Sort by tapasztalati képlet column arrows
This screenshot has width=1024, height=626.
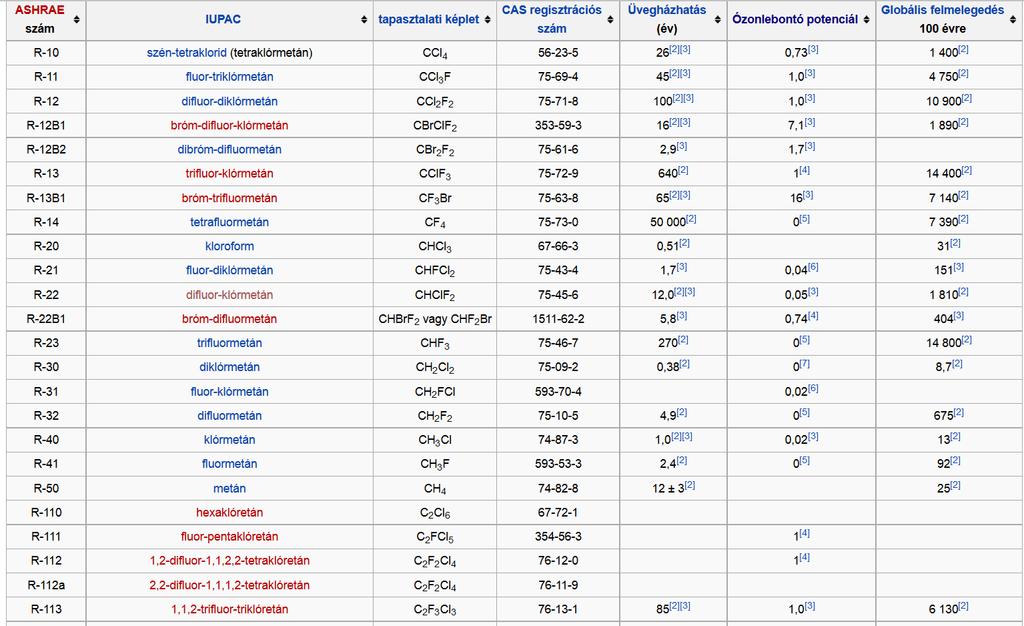pyautogui.click(x=487, y=20)
